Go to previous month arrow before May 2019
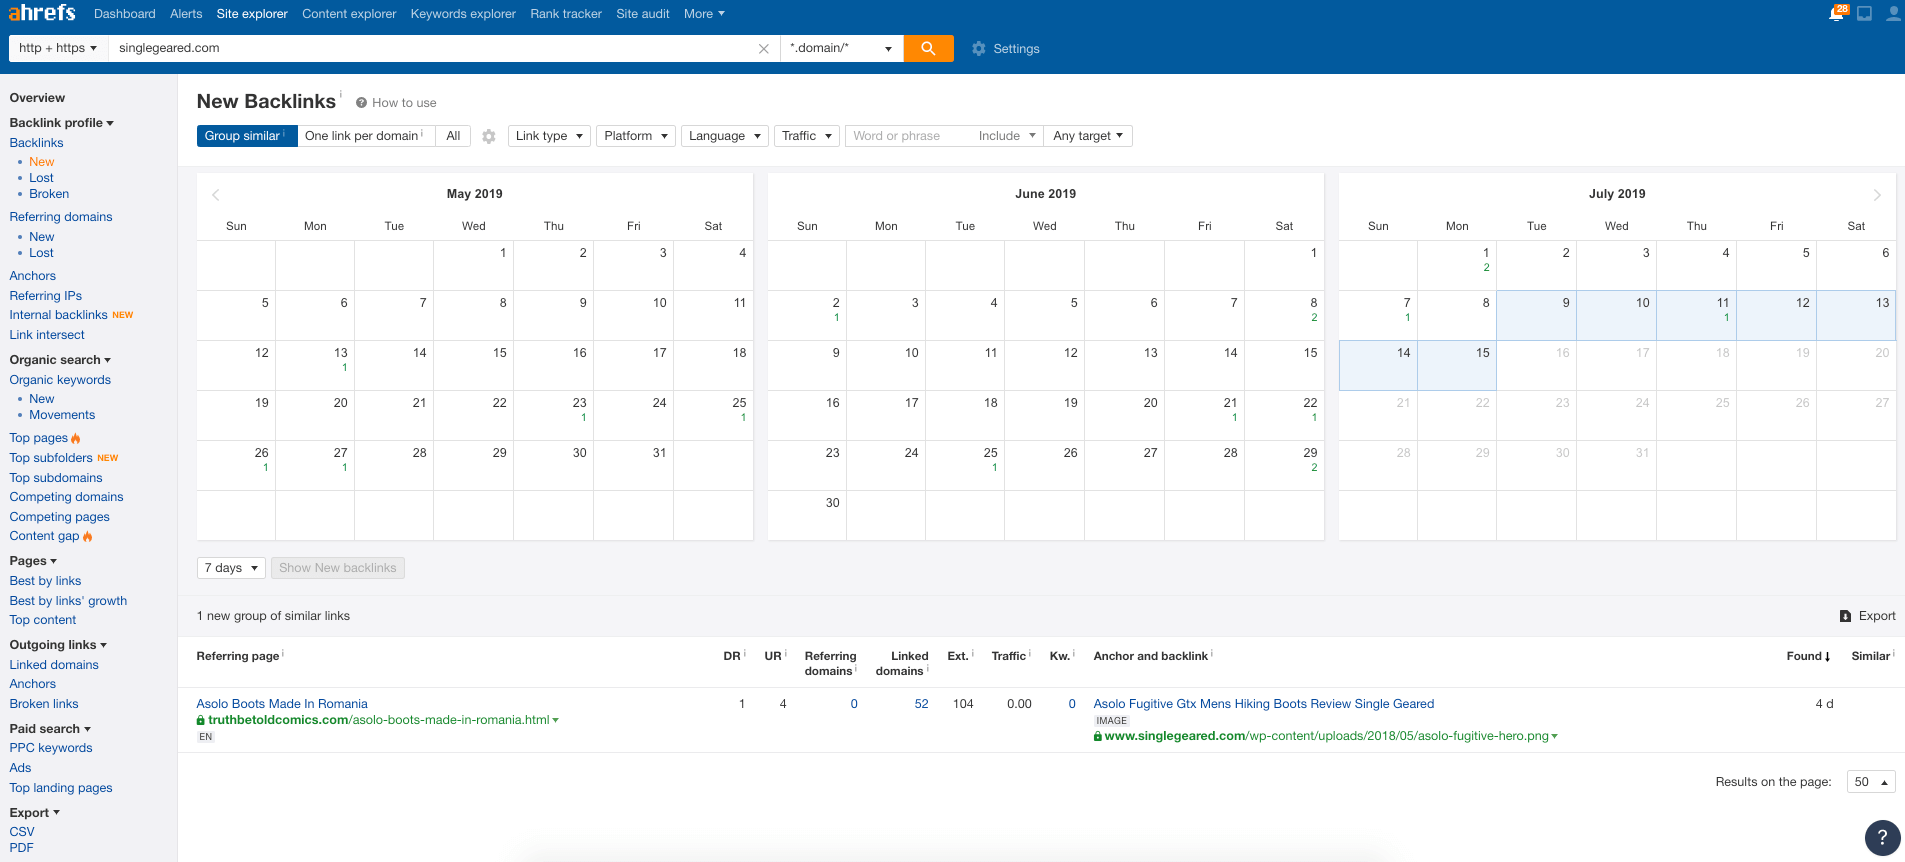This screenshot has width=1905, height=862. pos(216,195)
